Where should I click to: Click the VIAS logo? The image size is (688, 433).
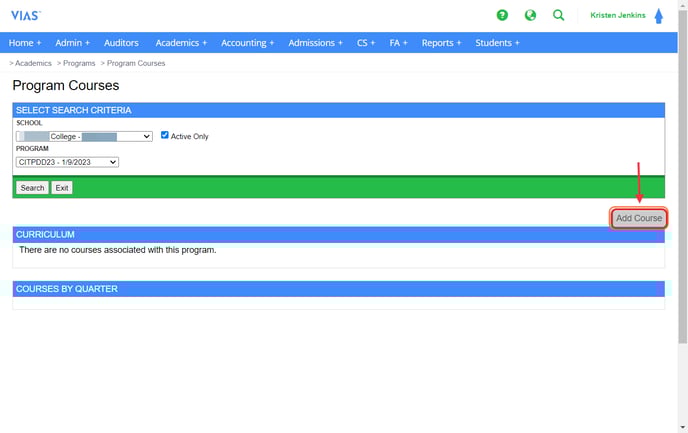pos(25,15)
